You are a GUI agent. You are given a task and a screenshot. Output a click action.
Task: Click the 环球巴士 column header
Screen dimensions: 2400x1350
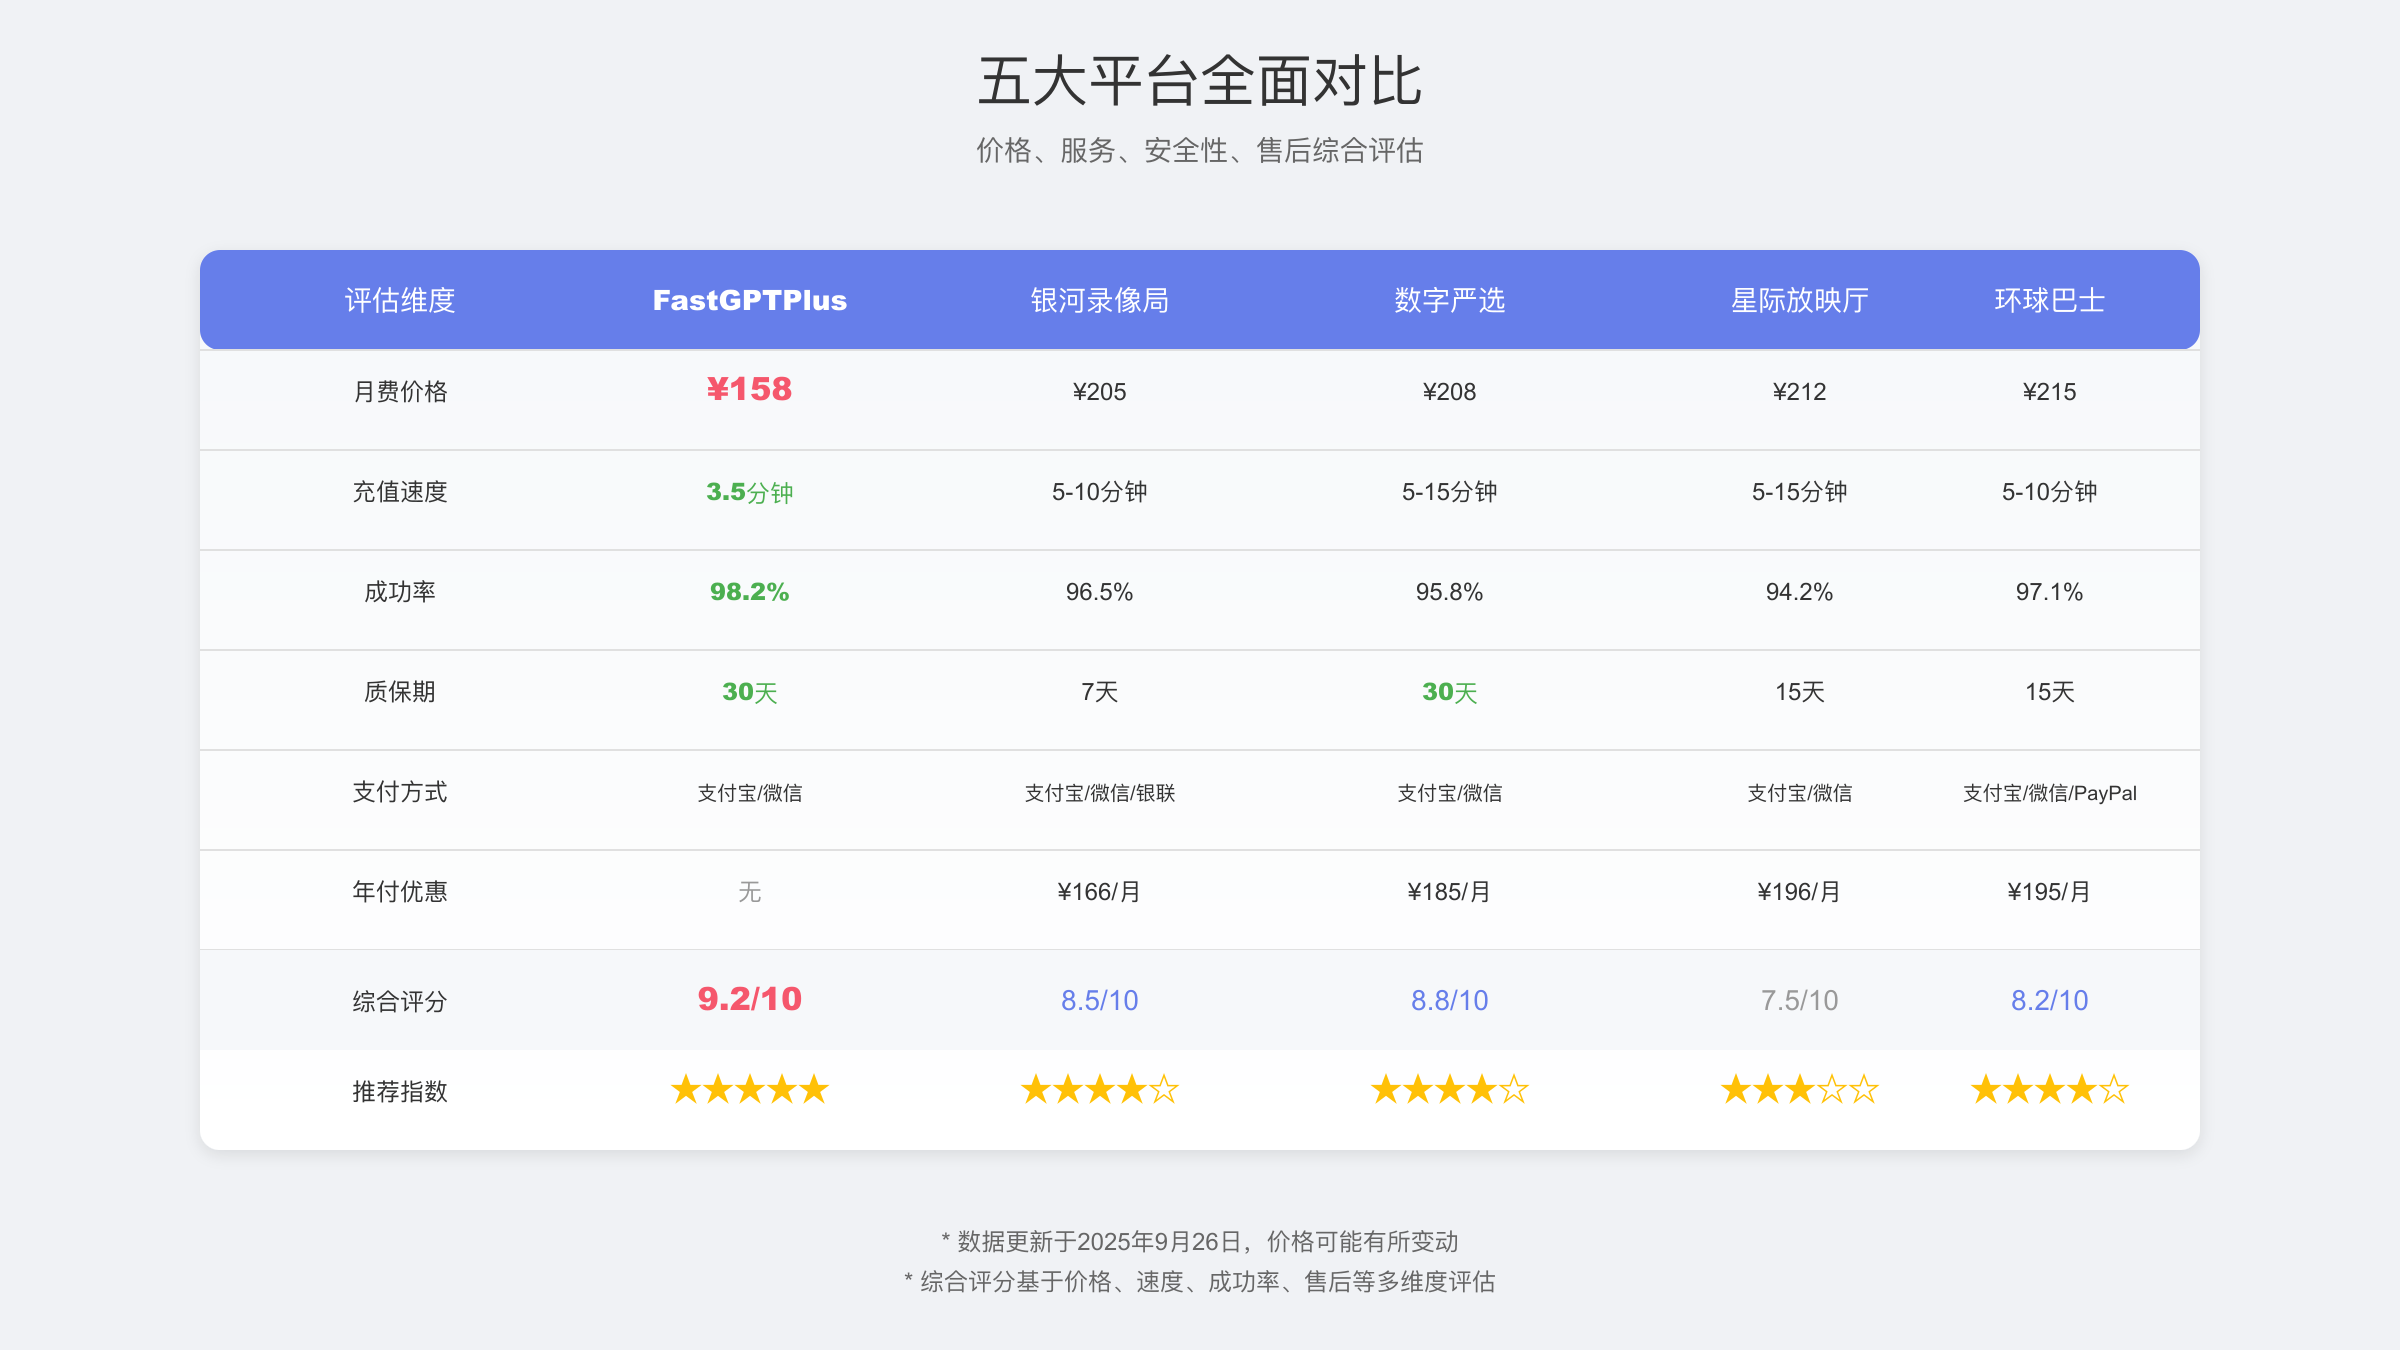pos(2049,300)
